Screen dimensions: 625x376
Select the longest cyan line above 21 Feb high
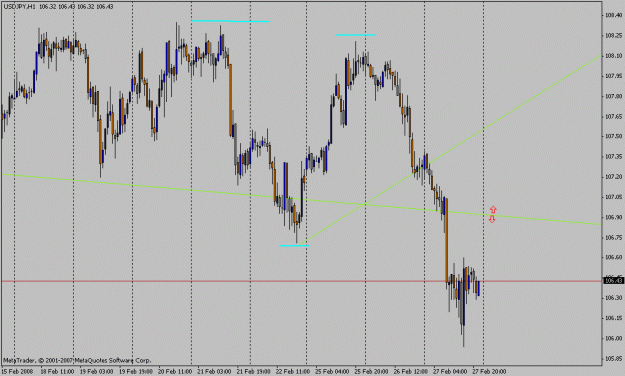point(230,21)
